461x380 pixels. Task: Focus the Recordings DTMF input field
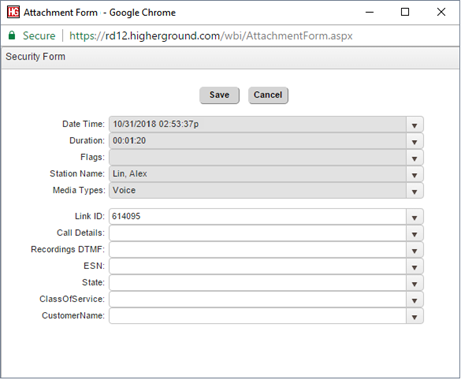pyautogui.click(x=258, y=250)
